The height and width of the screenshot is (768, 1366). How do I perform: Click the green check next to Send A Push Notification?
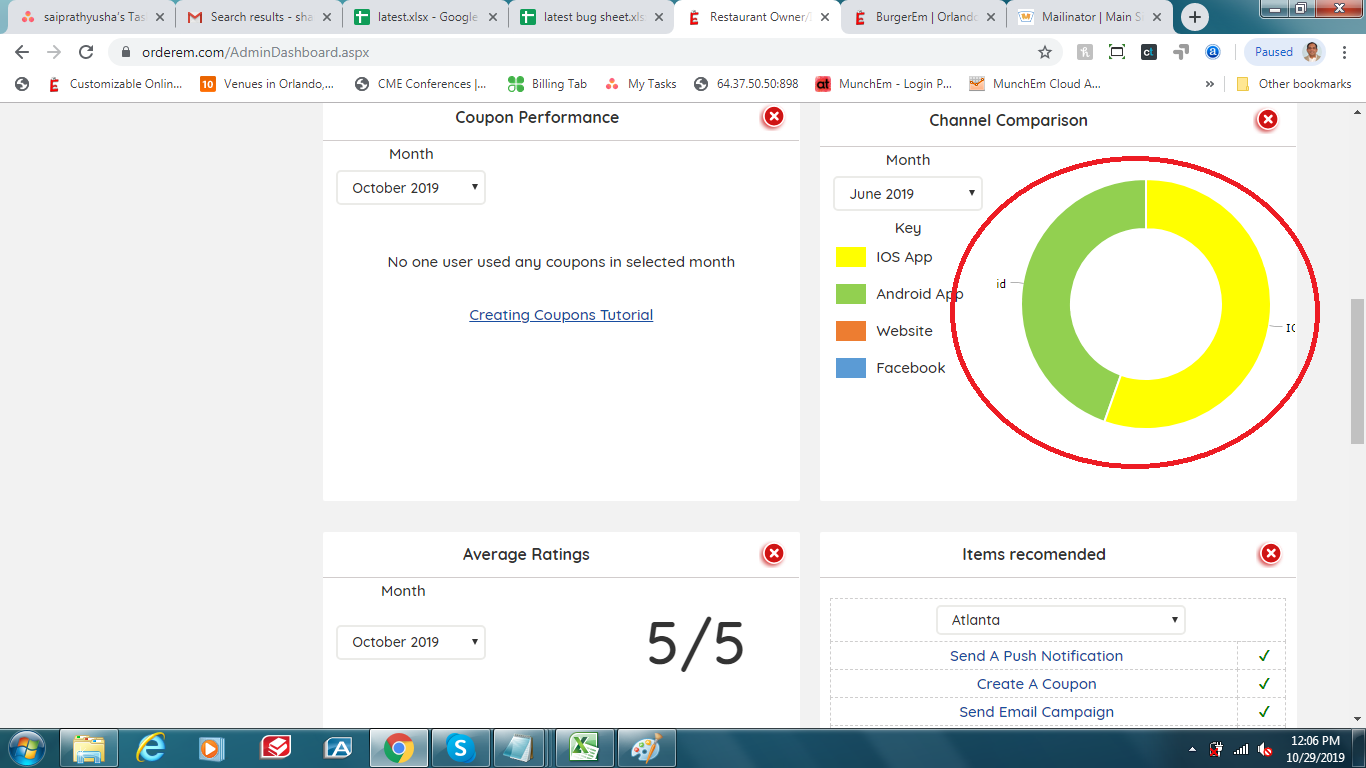click(1264, 656)
